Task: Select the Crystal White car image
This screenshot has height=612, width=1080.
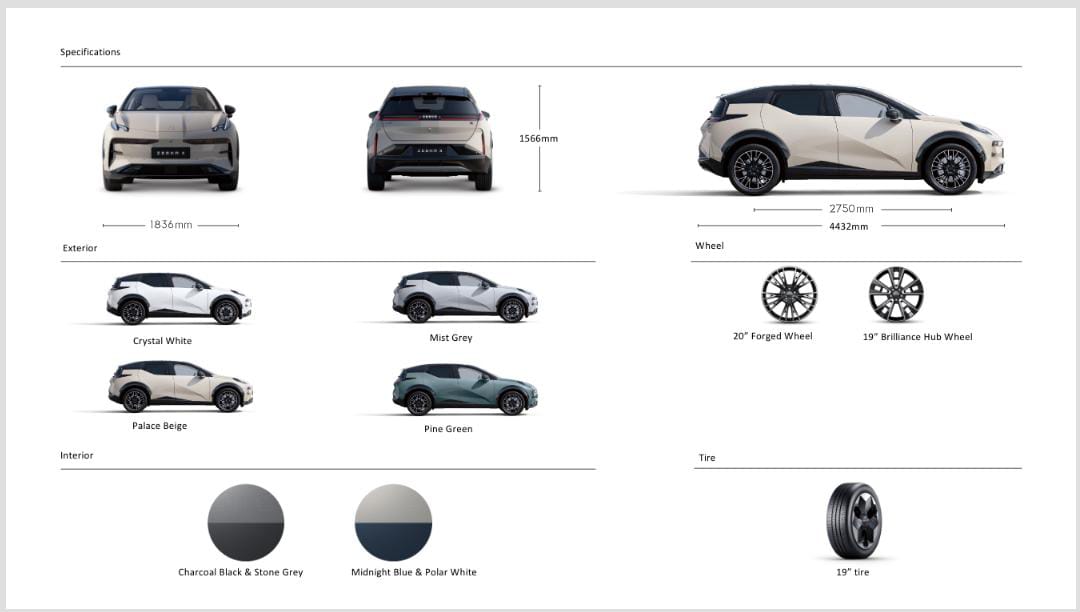Action: coord(179,299)
